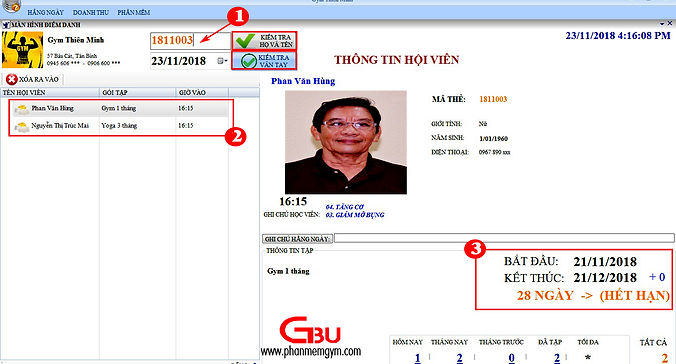Click the ĐÃ TẬP count link
The width and height of the screenshot is (676, 364).
(x=557, y=358)
